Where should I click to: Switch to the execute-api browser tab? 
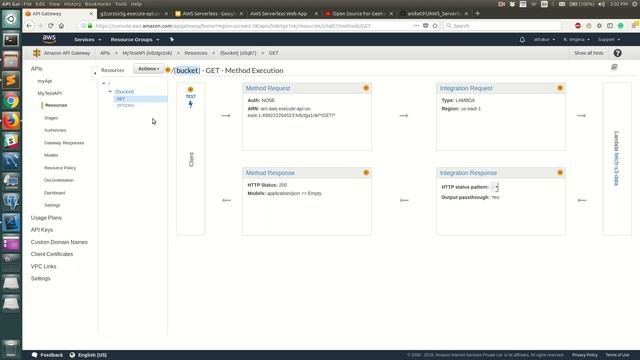click(130, 13)
